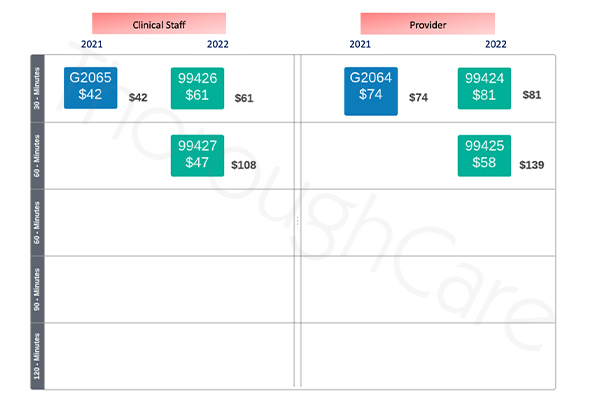Click the Provider header banner
Screen dimensions: 600x400
(x=428, y=24)
